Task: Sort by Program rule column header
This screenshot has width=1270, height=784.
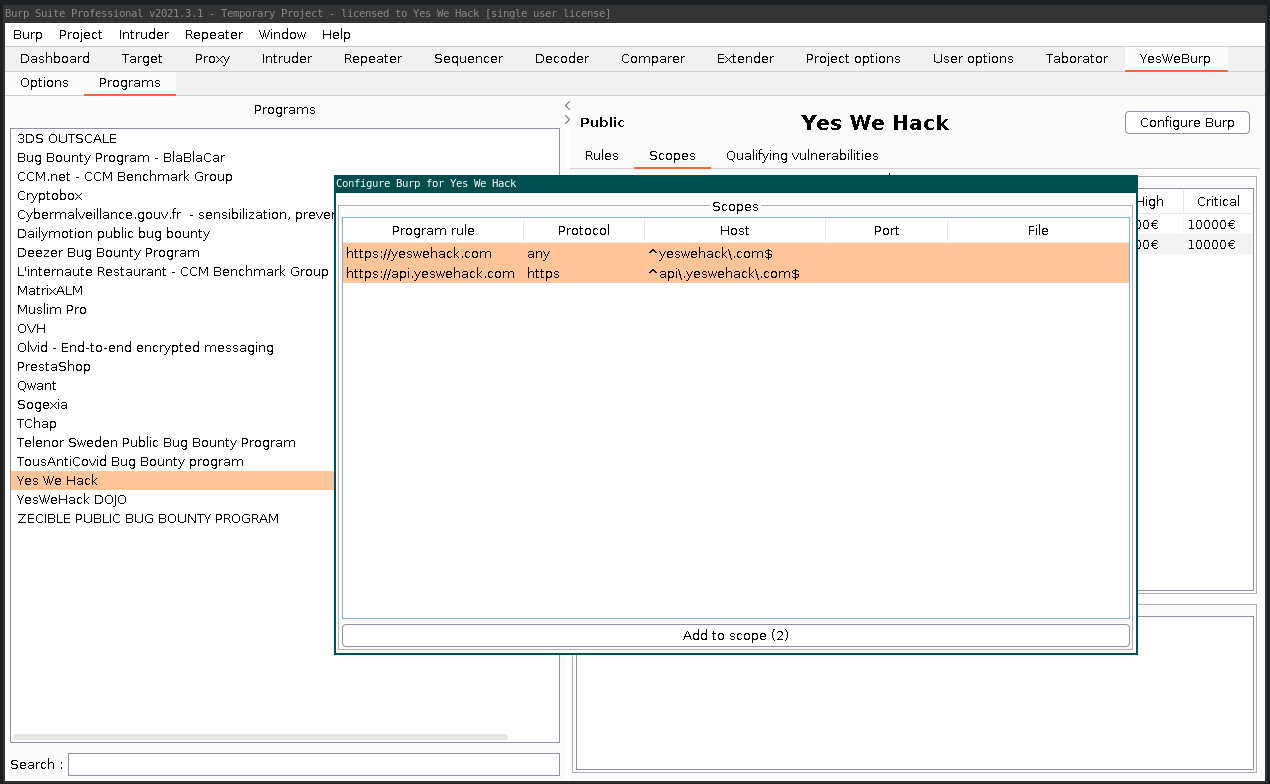Action: (x=433, y=231)
